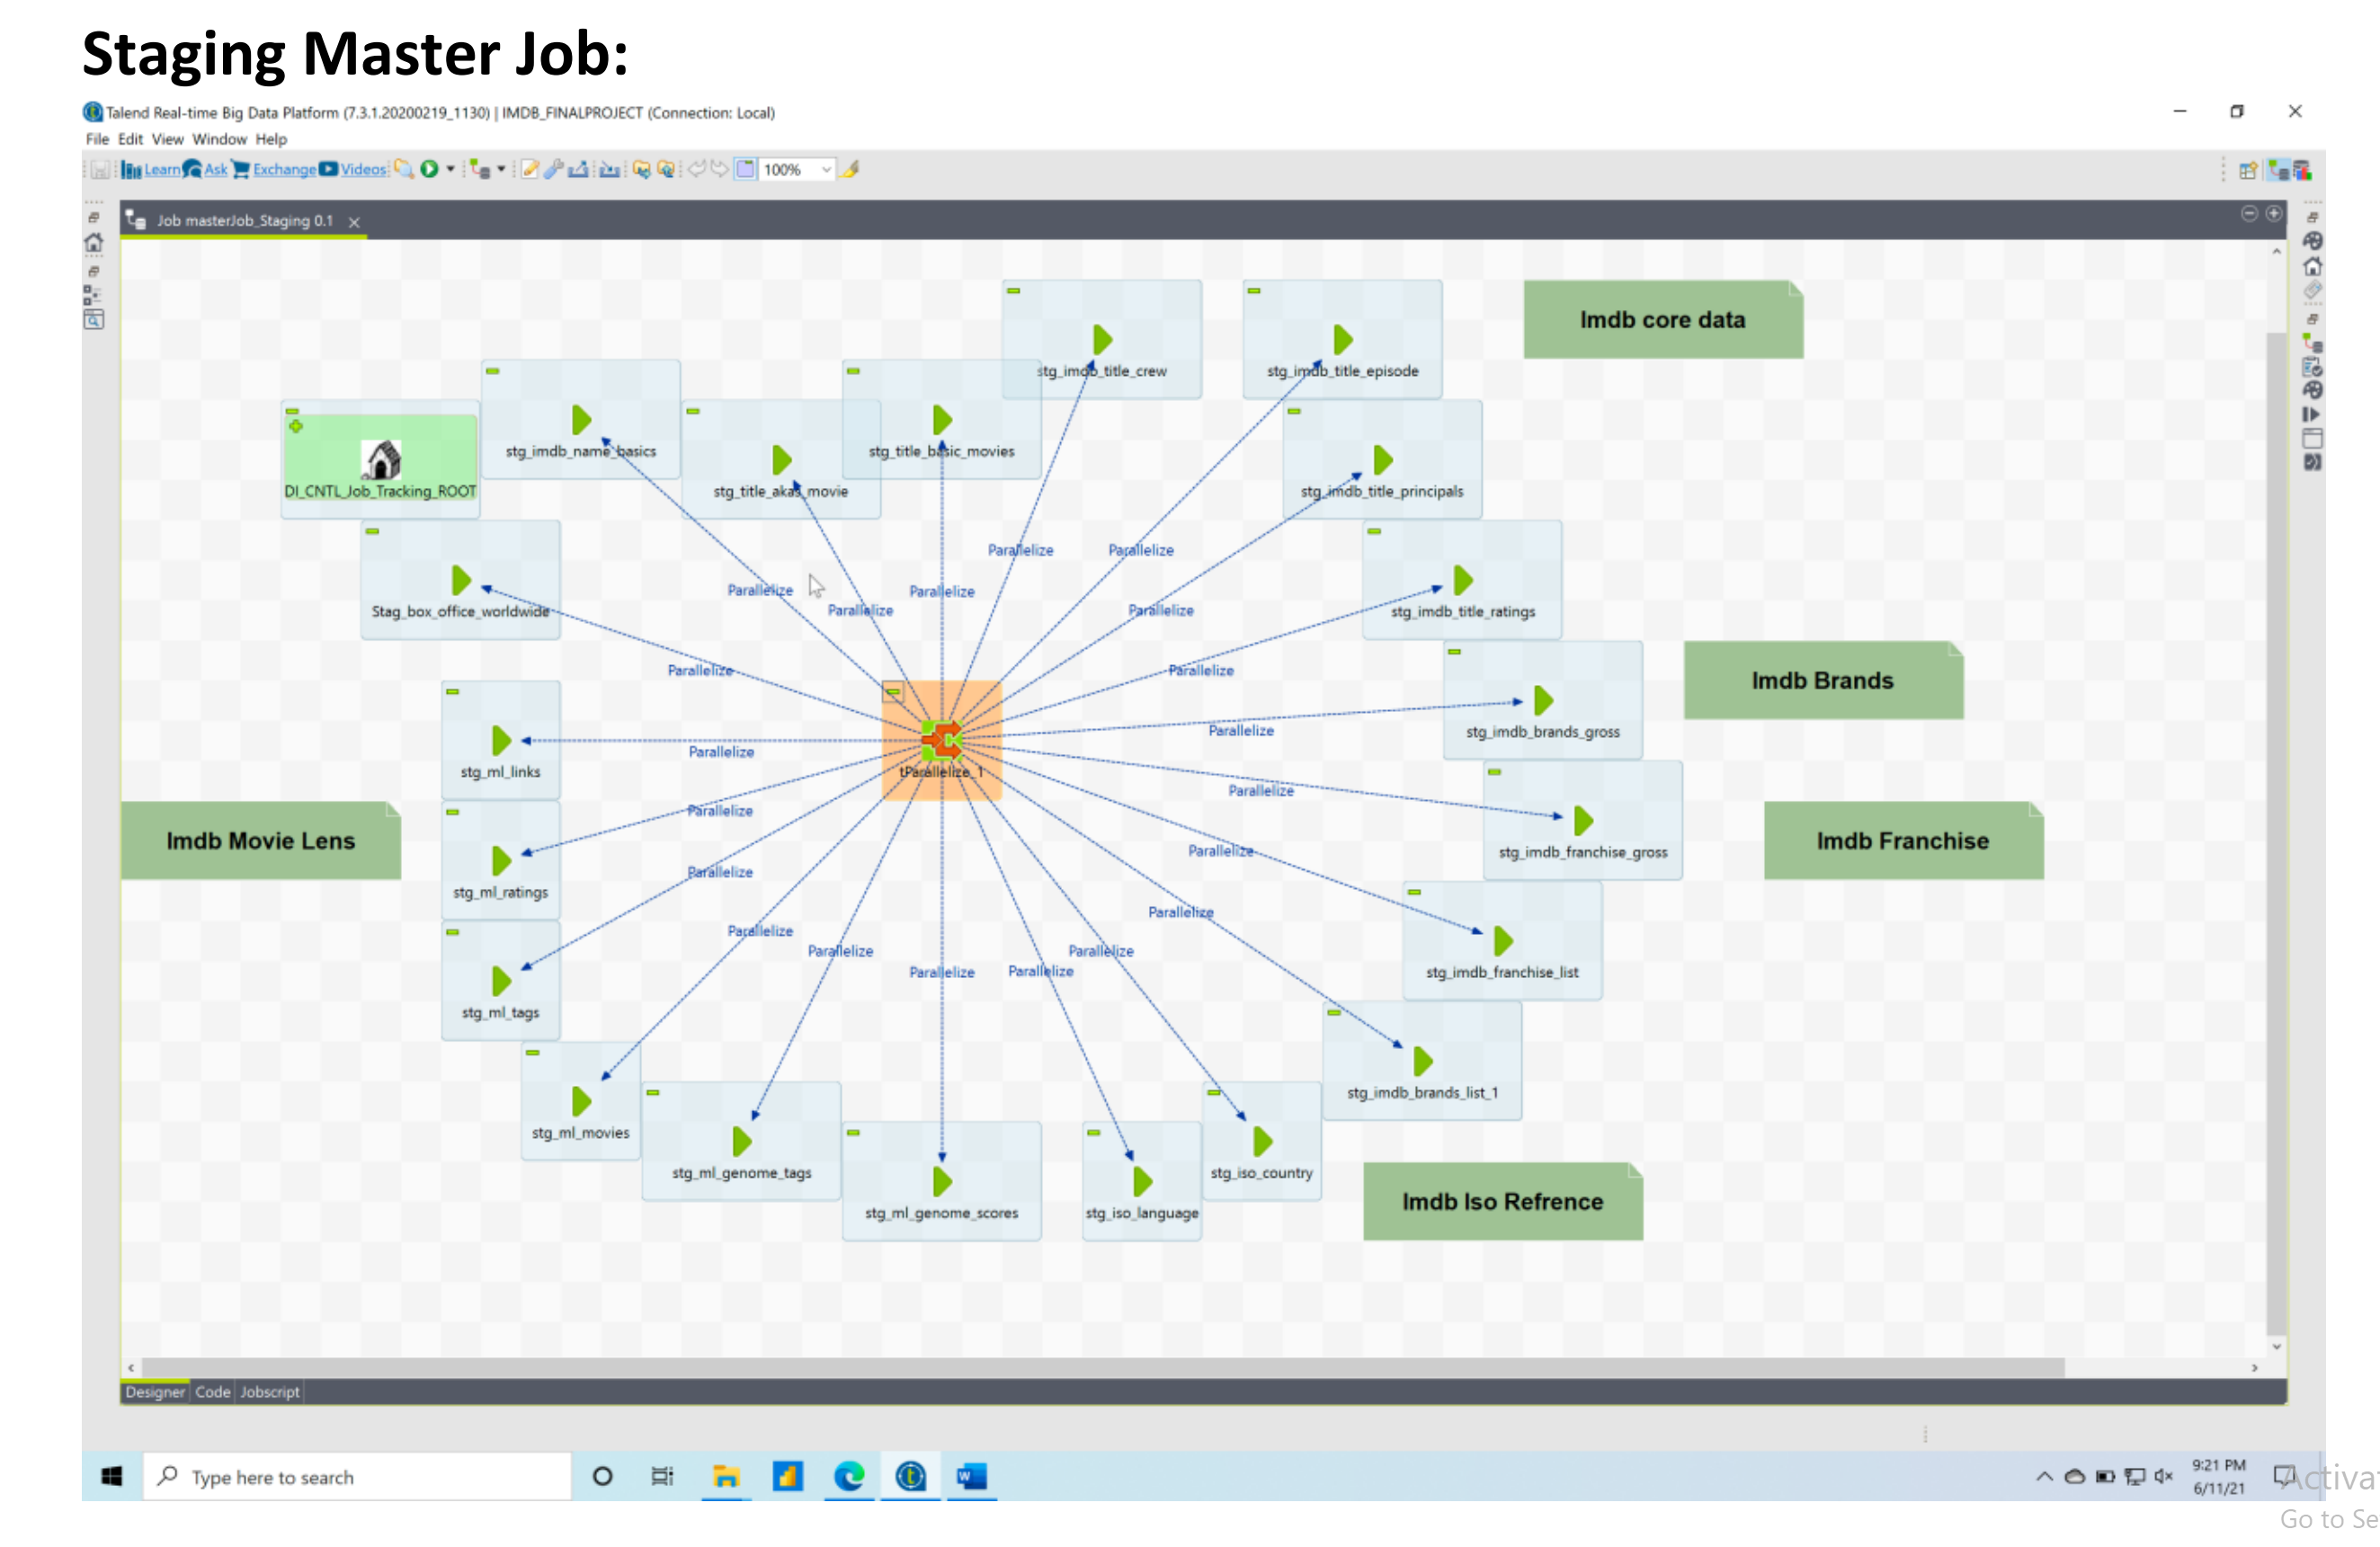The image size is (2380, 1547).
Task: Expand the create job dropdown arrow
Action: [x=502, y=169]
